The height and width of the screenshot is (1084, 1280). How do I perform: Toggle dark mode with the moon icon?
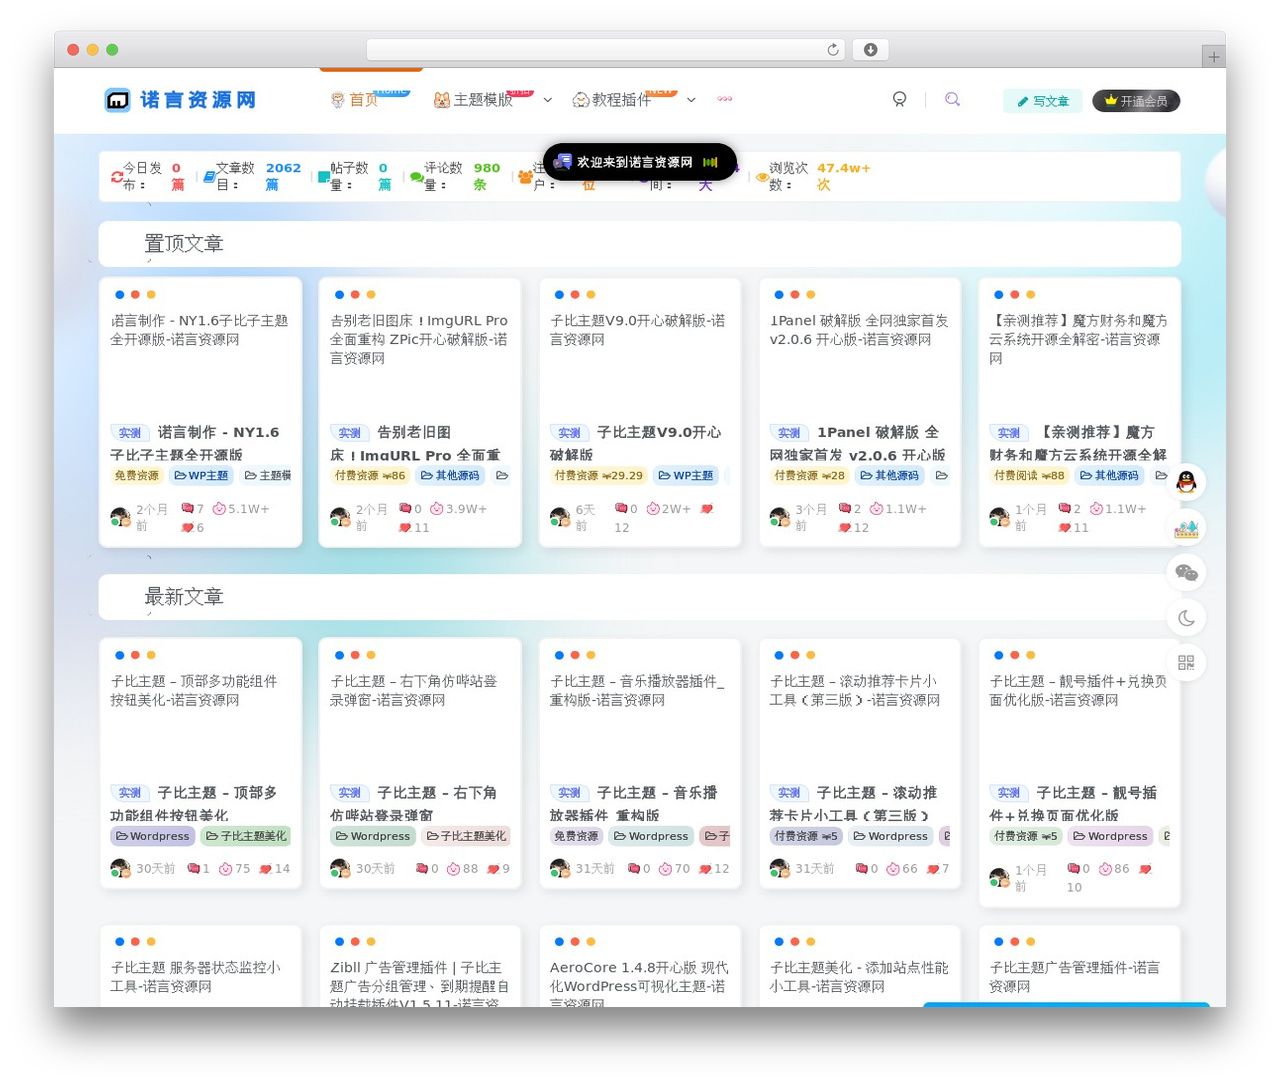[1187, 617]
